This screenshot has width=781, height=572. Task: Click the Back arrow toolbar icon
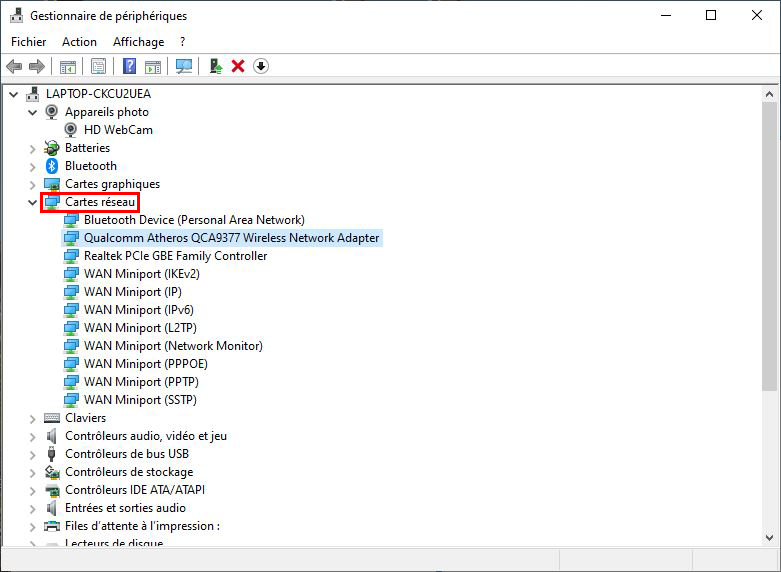coord(14,66)
